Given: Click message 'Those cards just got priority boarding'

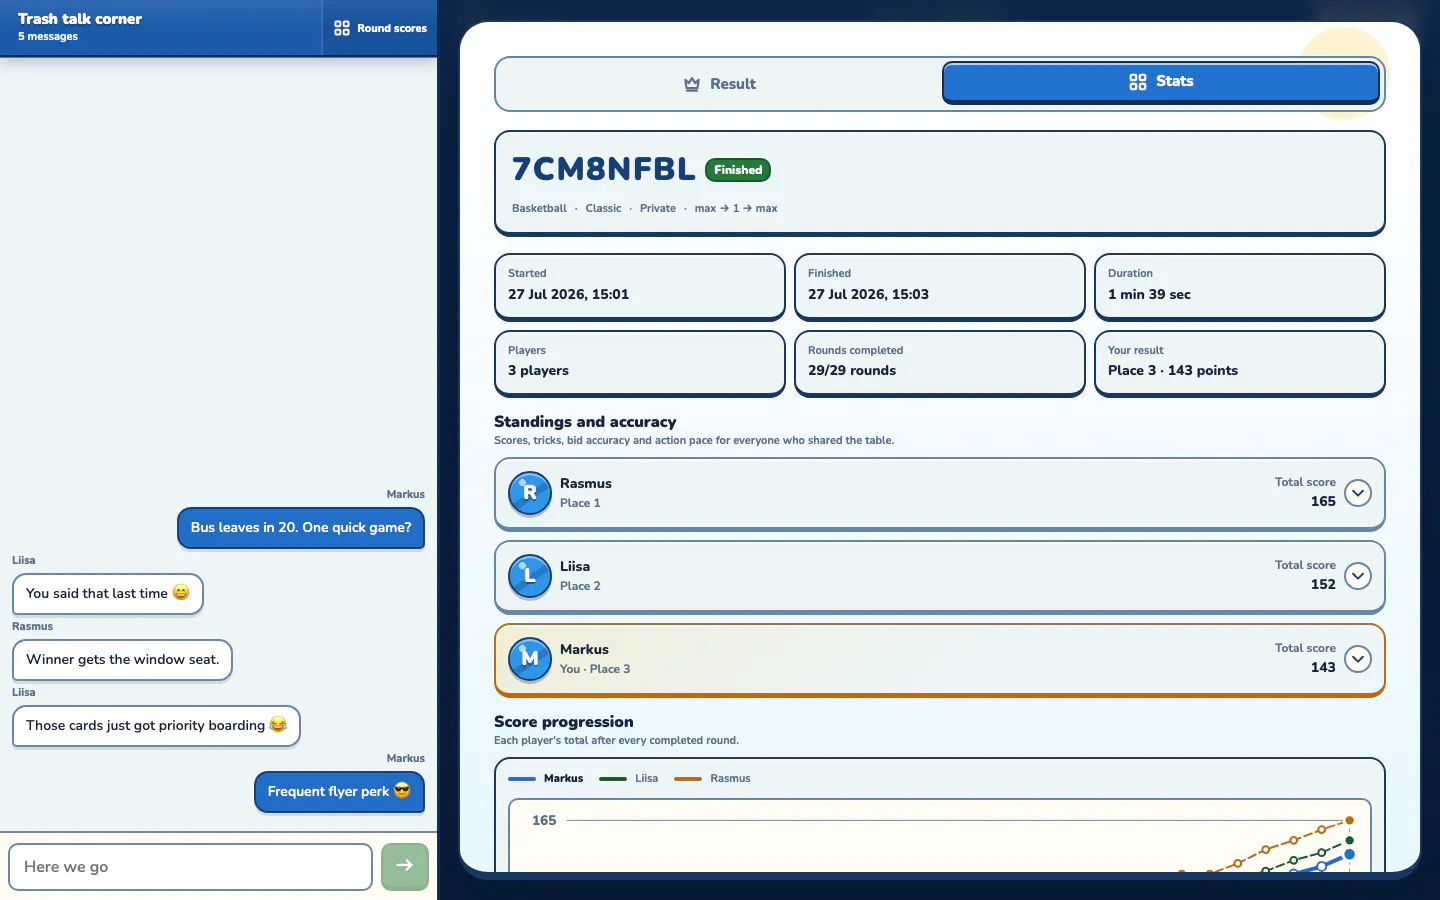Looking at the screenshot, I should point(156,726).
